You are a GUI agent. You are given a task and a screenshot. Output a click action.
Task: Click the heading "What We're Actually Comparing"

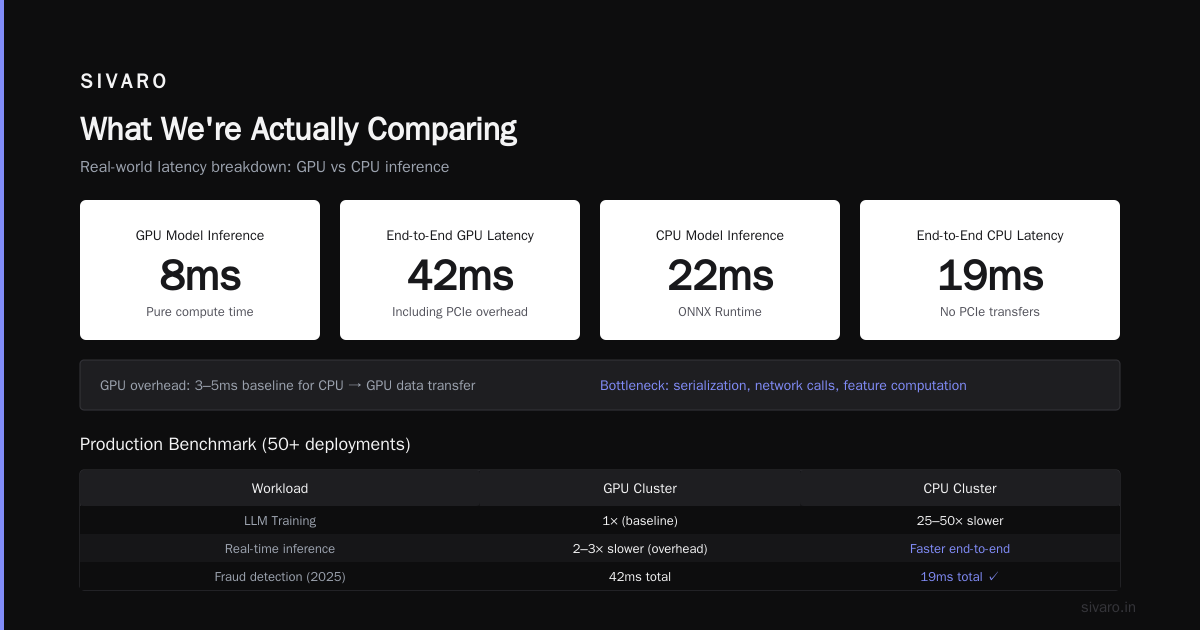pos(298,129)
